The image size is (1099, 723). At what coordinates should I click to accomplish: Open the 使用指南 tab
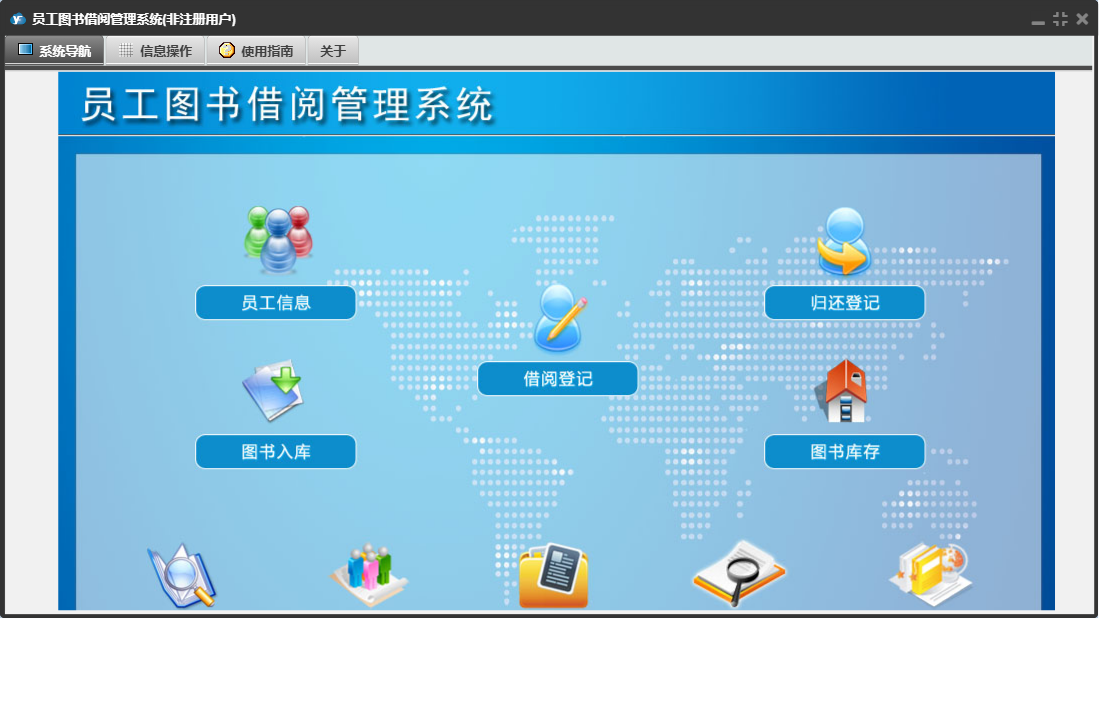point(257,50)
